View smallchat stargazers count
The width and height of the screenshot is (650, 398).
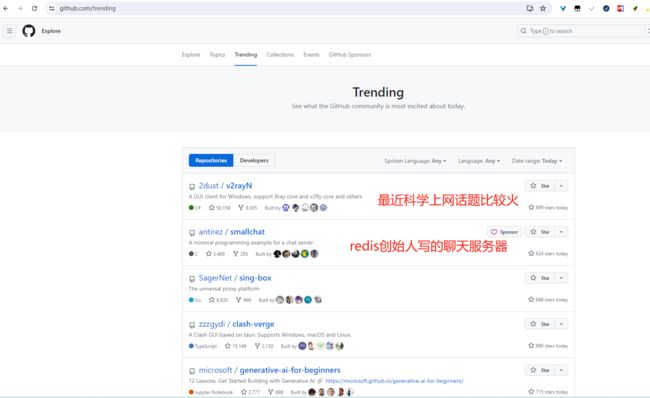pos(215,254)
